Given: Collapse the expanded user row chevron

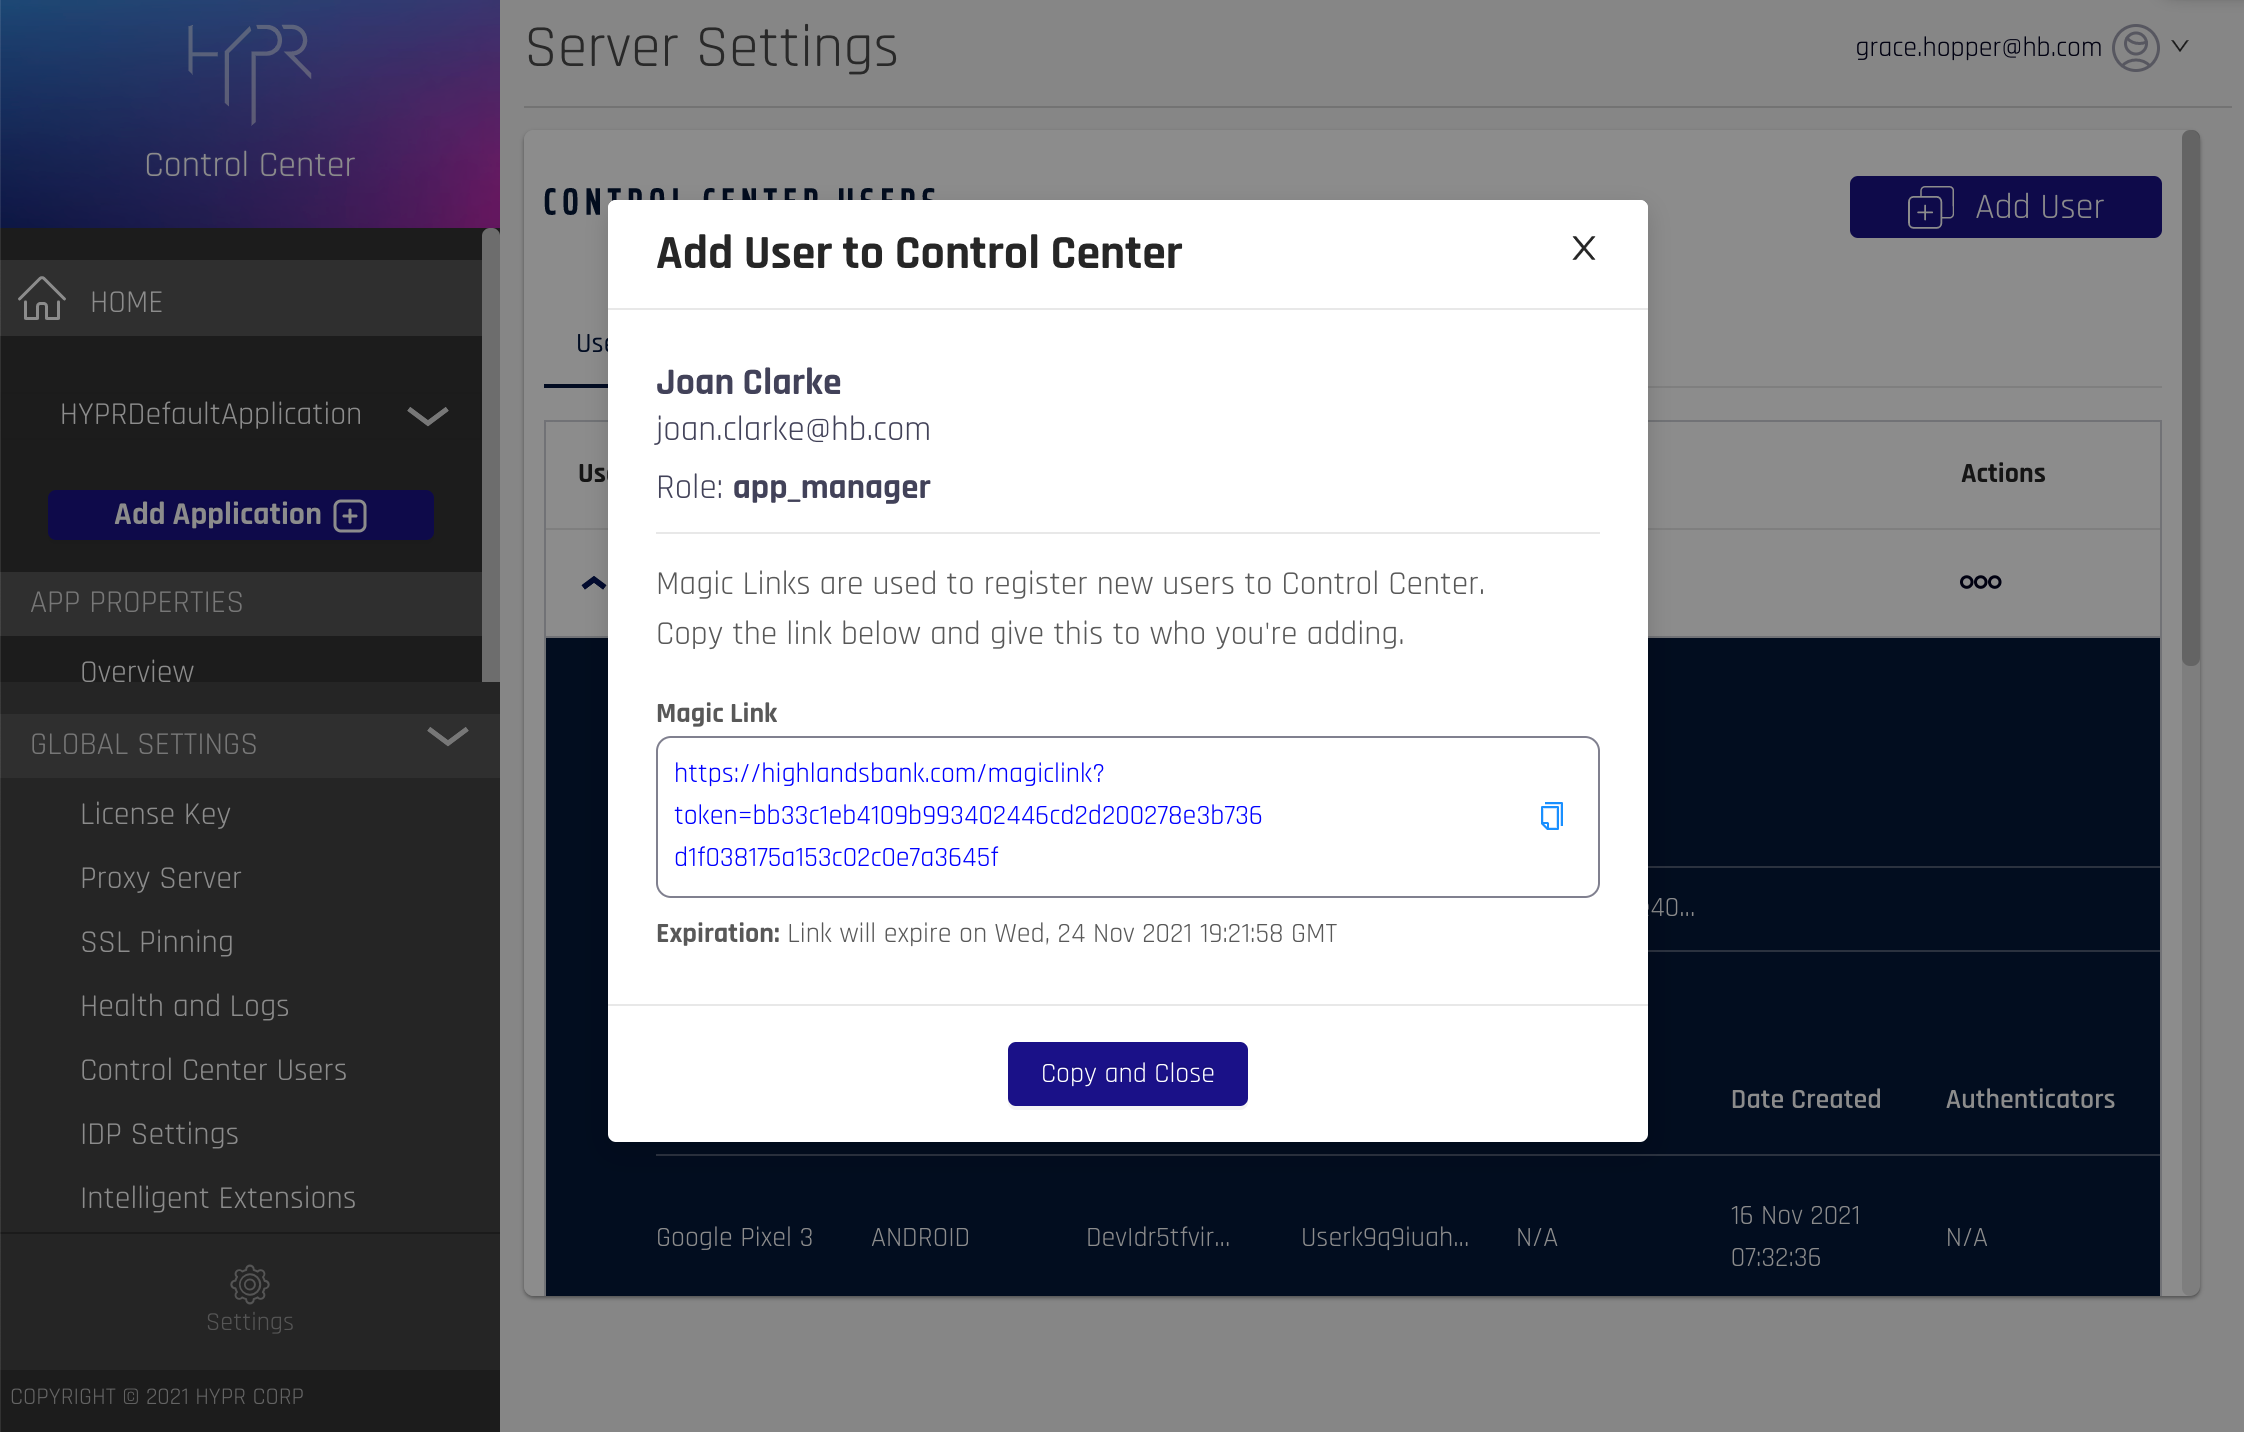Looking at the screenshot, I should (593, 583).
